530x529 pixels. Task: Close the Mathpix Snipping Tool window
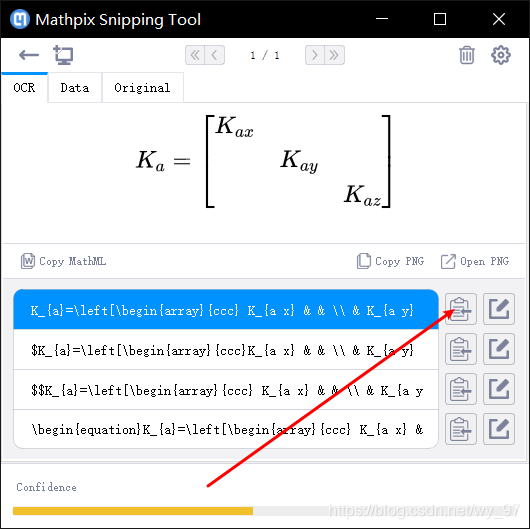click(499, 19)
